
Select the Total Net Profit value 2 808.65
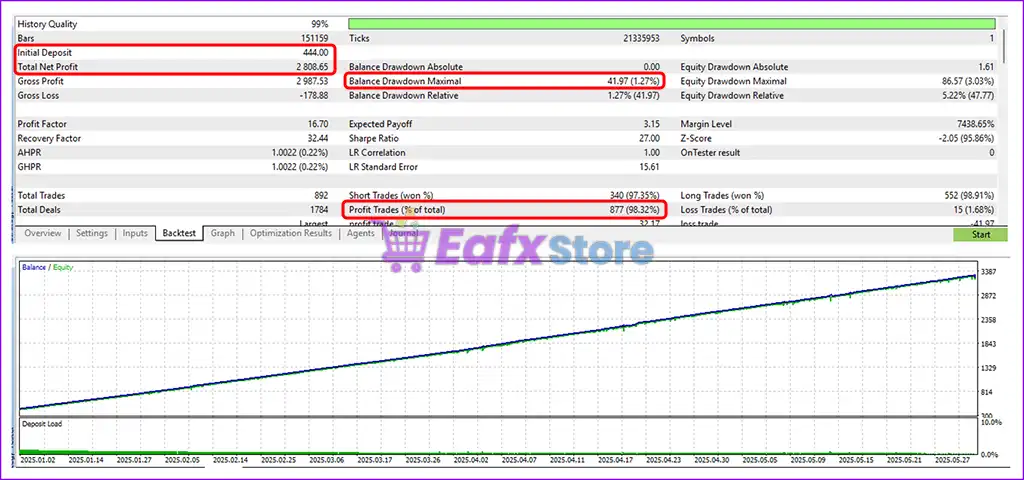(x=312, y=67)
